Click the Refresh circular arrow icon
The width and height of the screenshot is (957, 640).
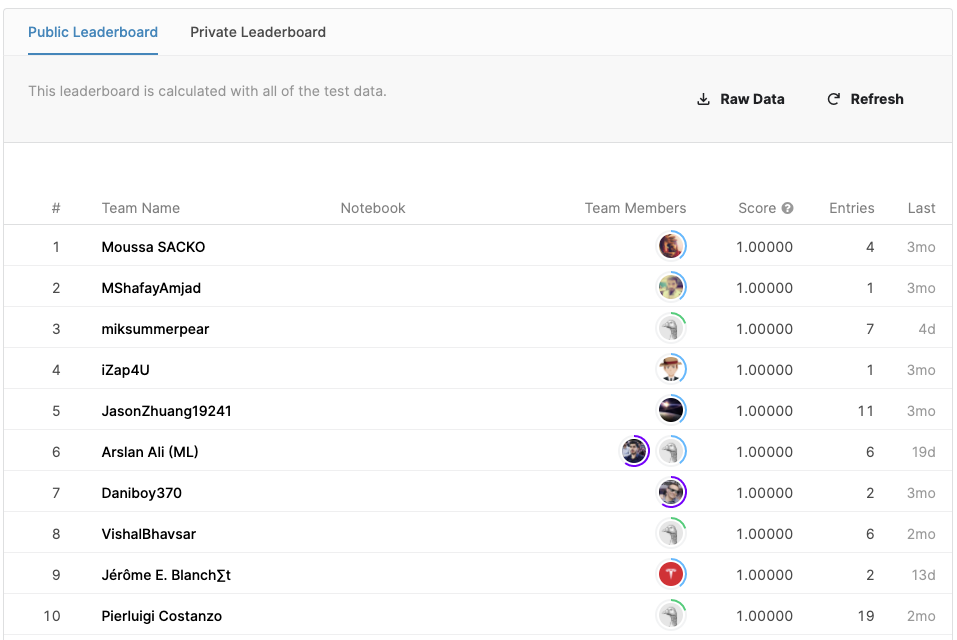coord(834,99)
